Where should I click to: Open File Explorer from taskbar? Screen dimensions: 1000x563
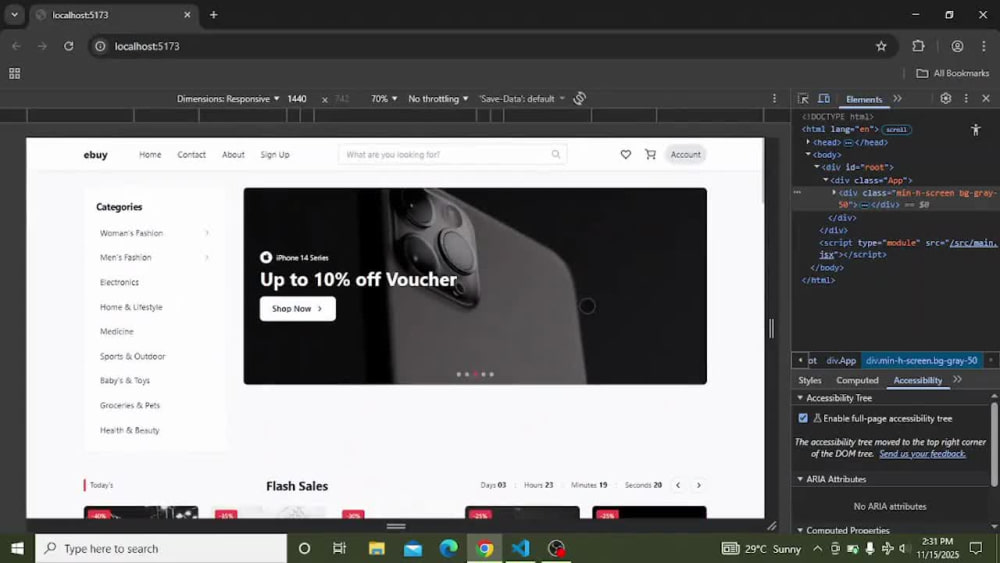[376, 548]
